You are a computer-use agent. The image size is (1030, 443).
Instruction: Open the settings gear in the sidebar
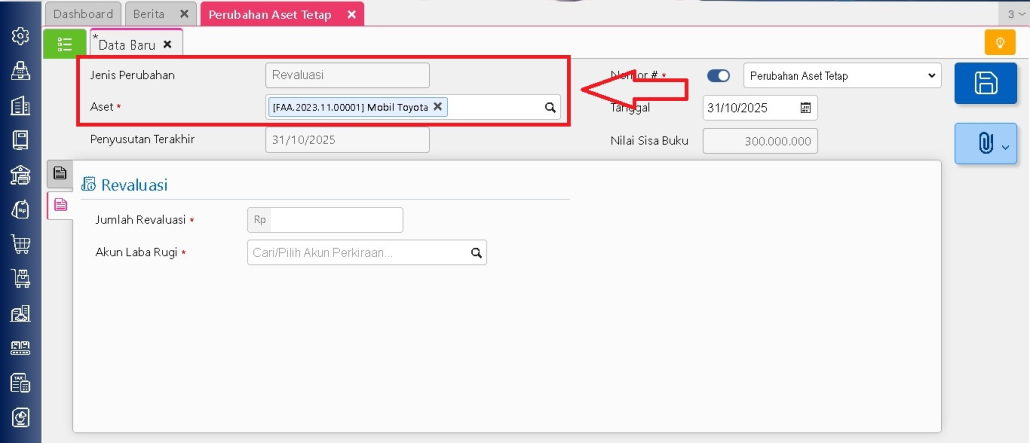20,36
